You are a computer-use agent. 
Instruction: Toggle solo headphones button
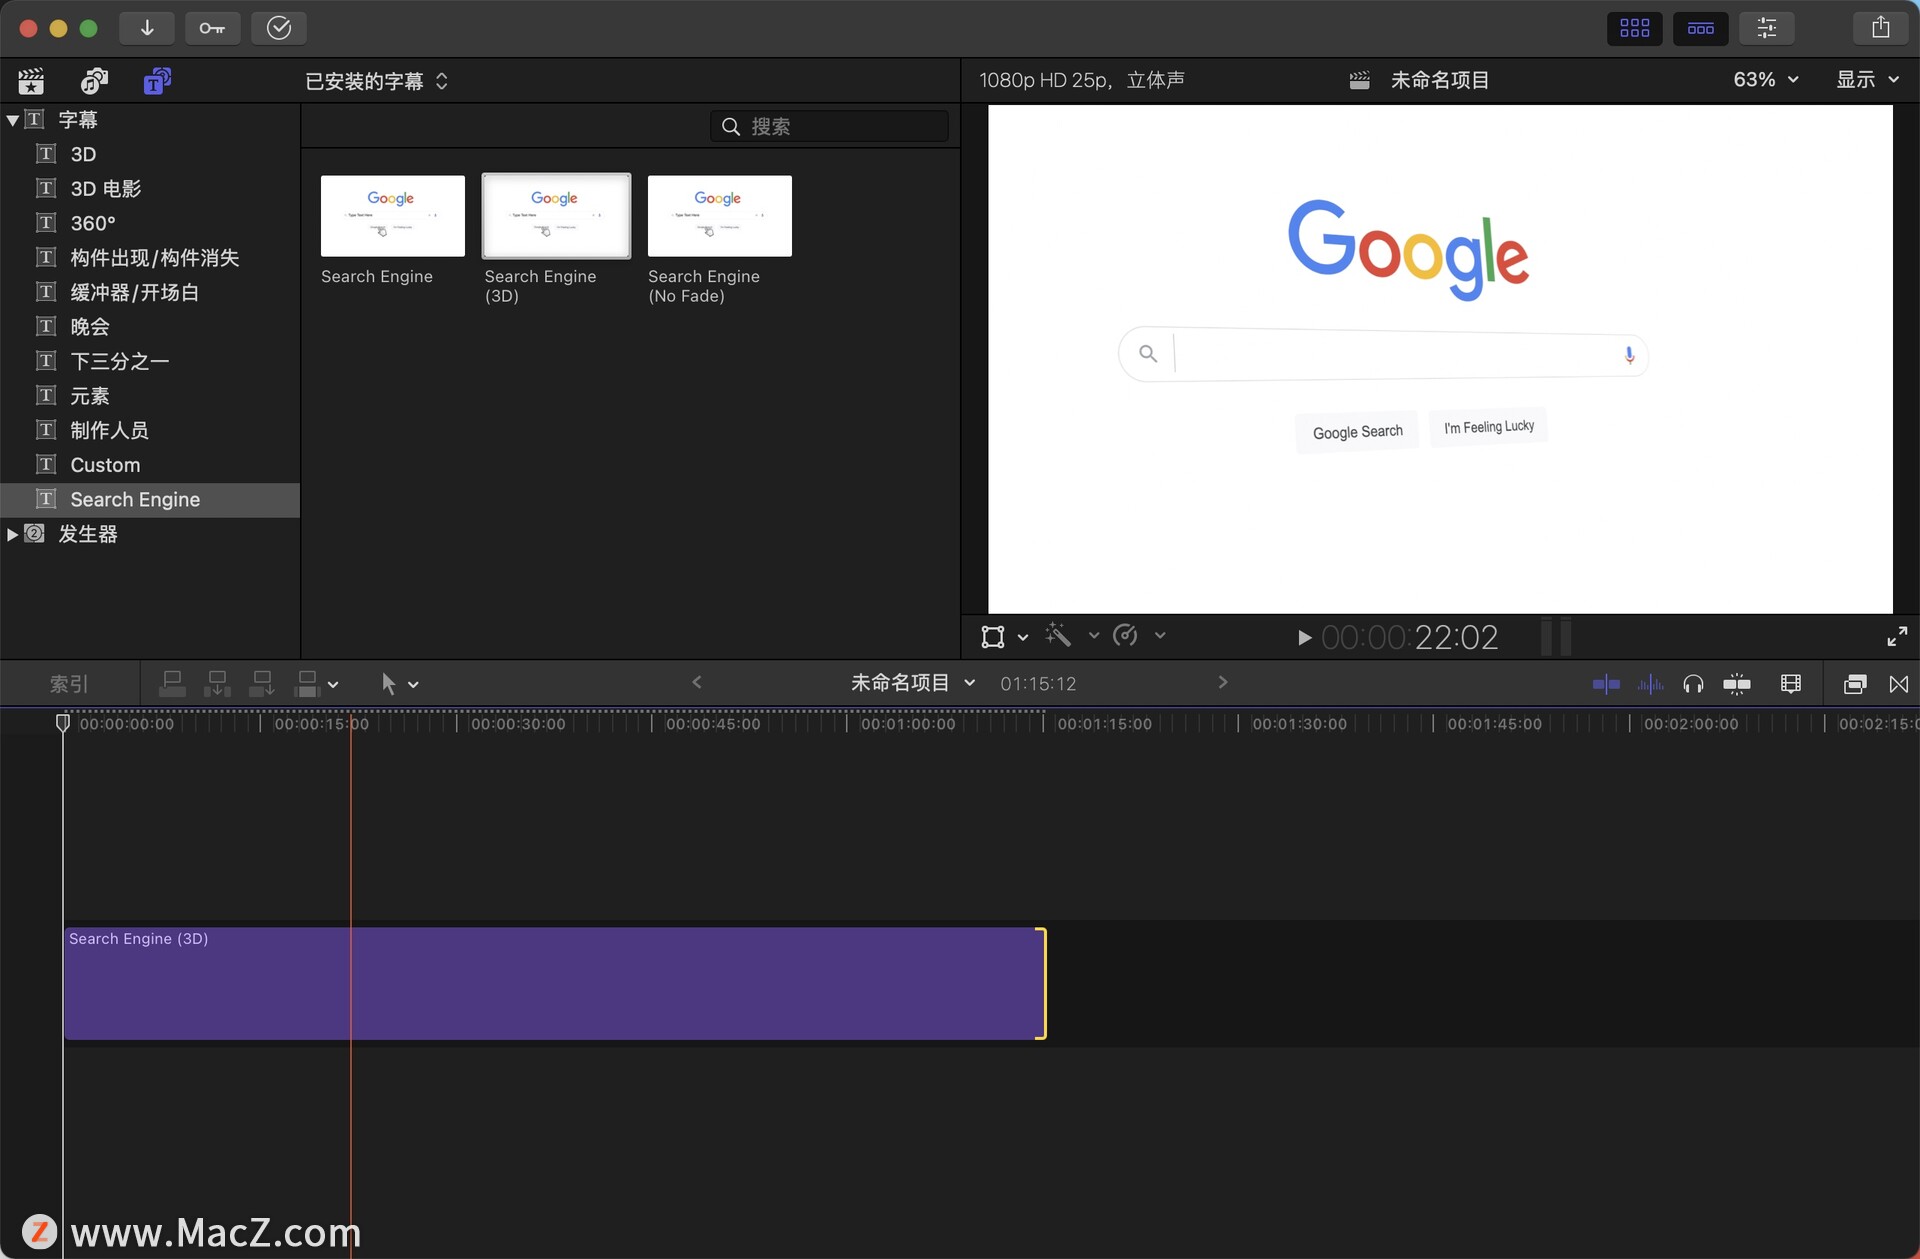[x=1693, y=684]
